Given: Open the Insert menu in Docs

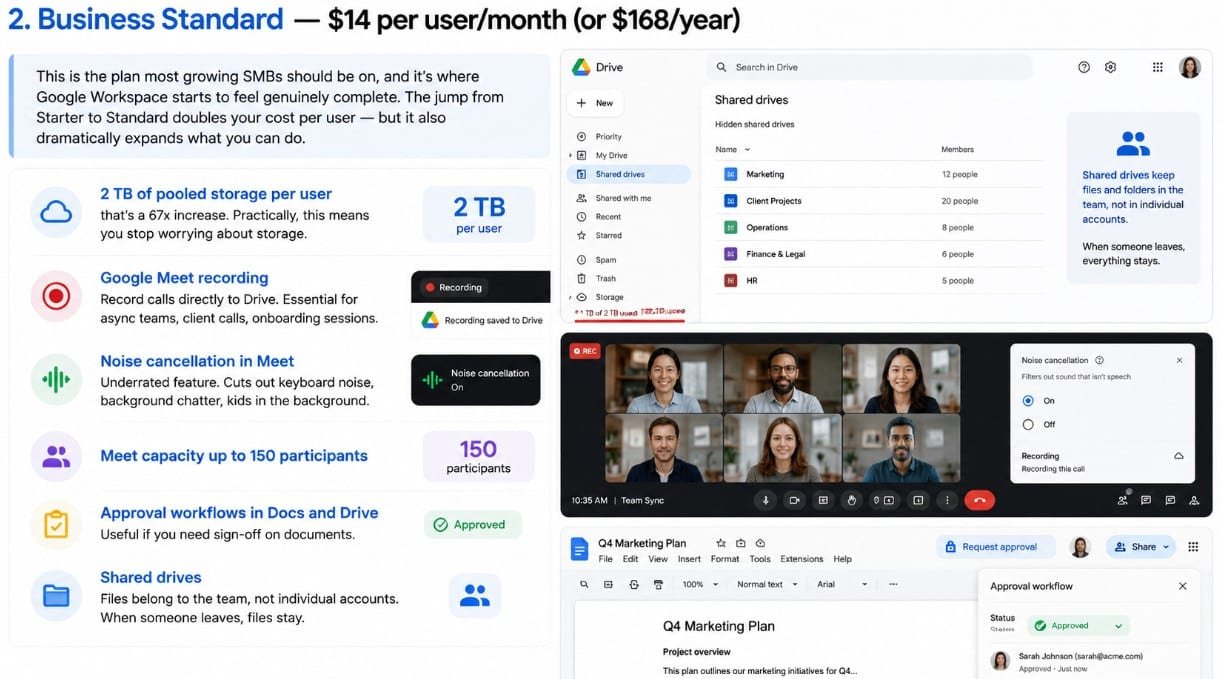Looking at the screenshot, I should coord(689,559).
